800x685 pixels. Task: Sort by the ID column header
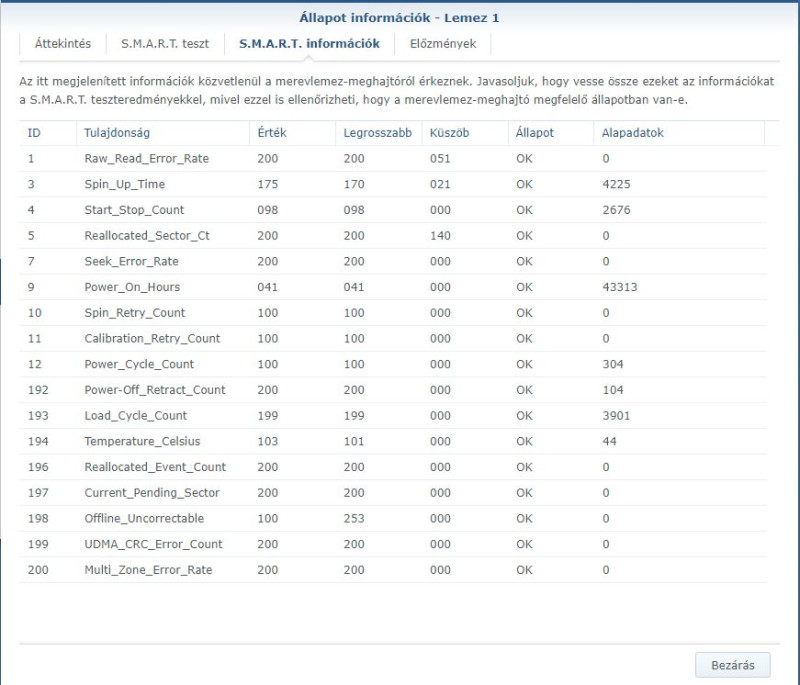(x=48, y=133)
